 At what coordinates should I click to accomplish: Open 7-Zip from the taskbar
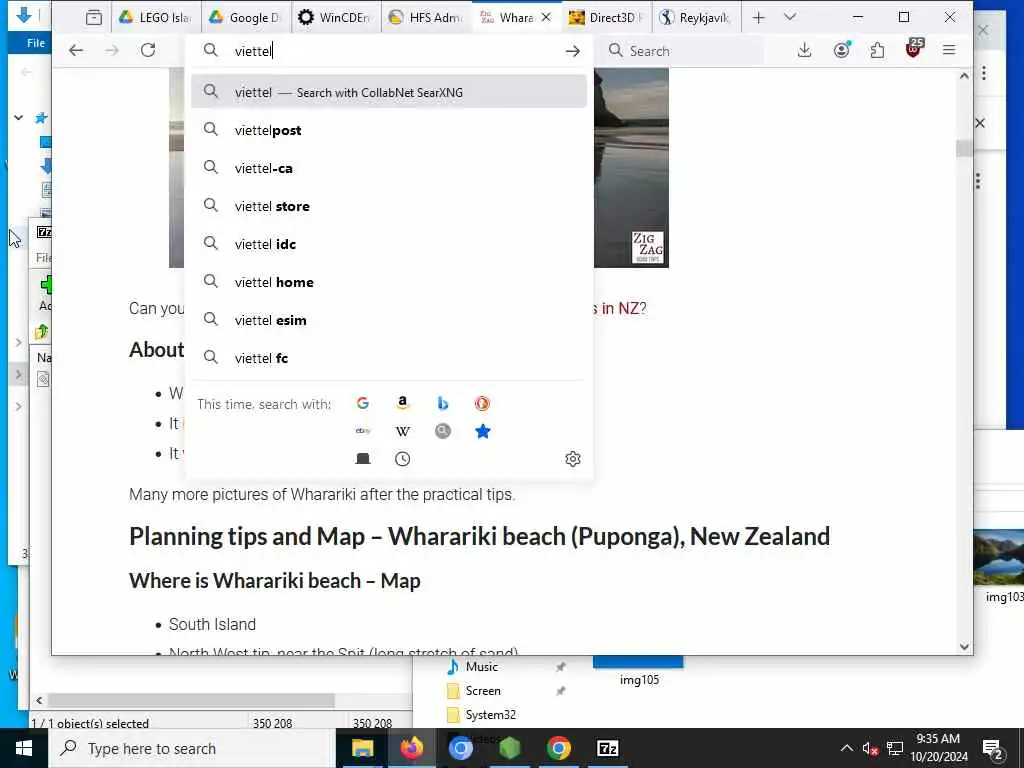(x=607, y=748)
